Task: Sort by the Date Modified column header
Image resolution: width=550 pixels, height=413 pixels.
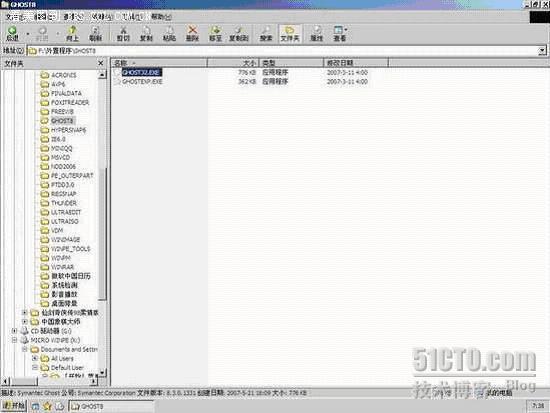Action: [356, 63]
